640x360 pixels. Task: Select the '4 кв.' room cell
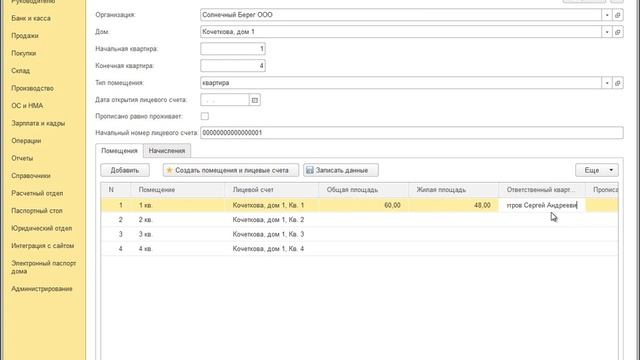click(x=178, y=249)
